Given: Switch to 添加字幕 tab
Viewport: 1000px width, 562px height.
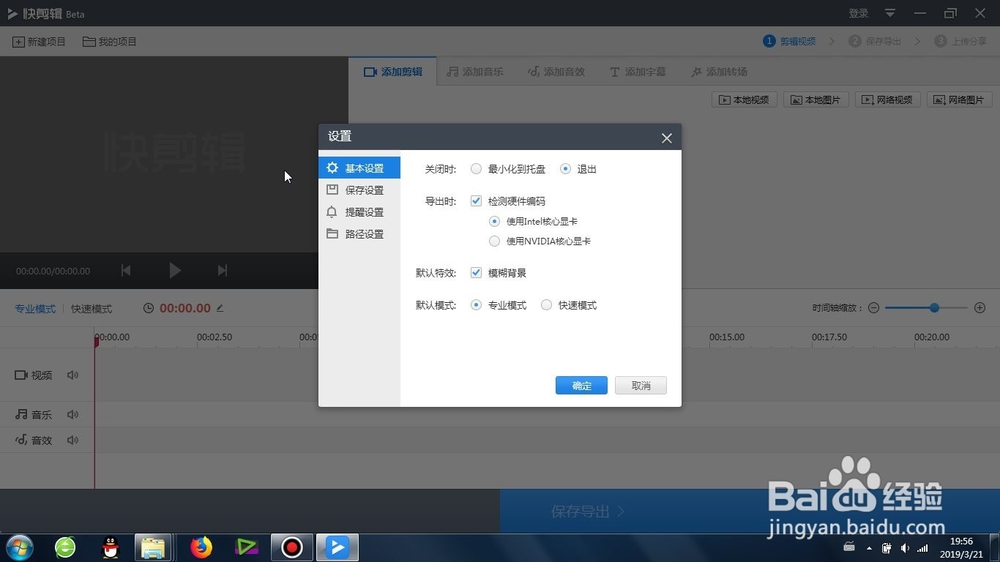Looking at the screenshot, I should (x=638, y=71).
